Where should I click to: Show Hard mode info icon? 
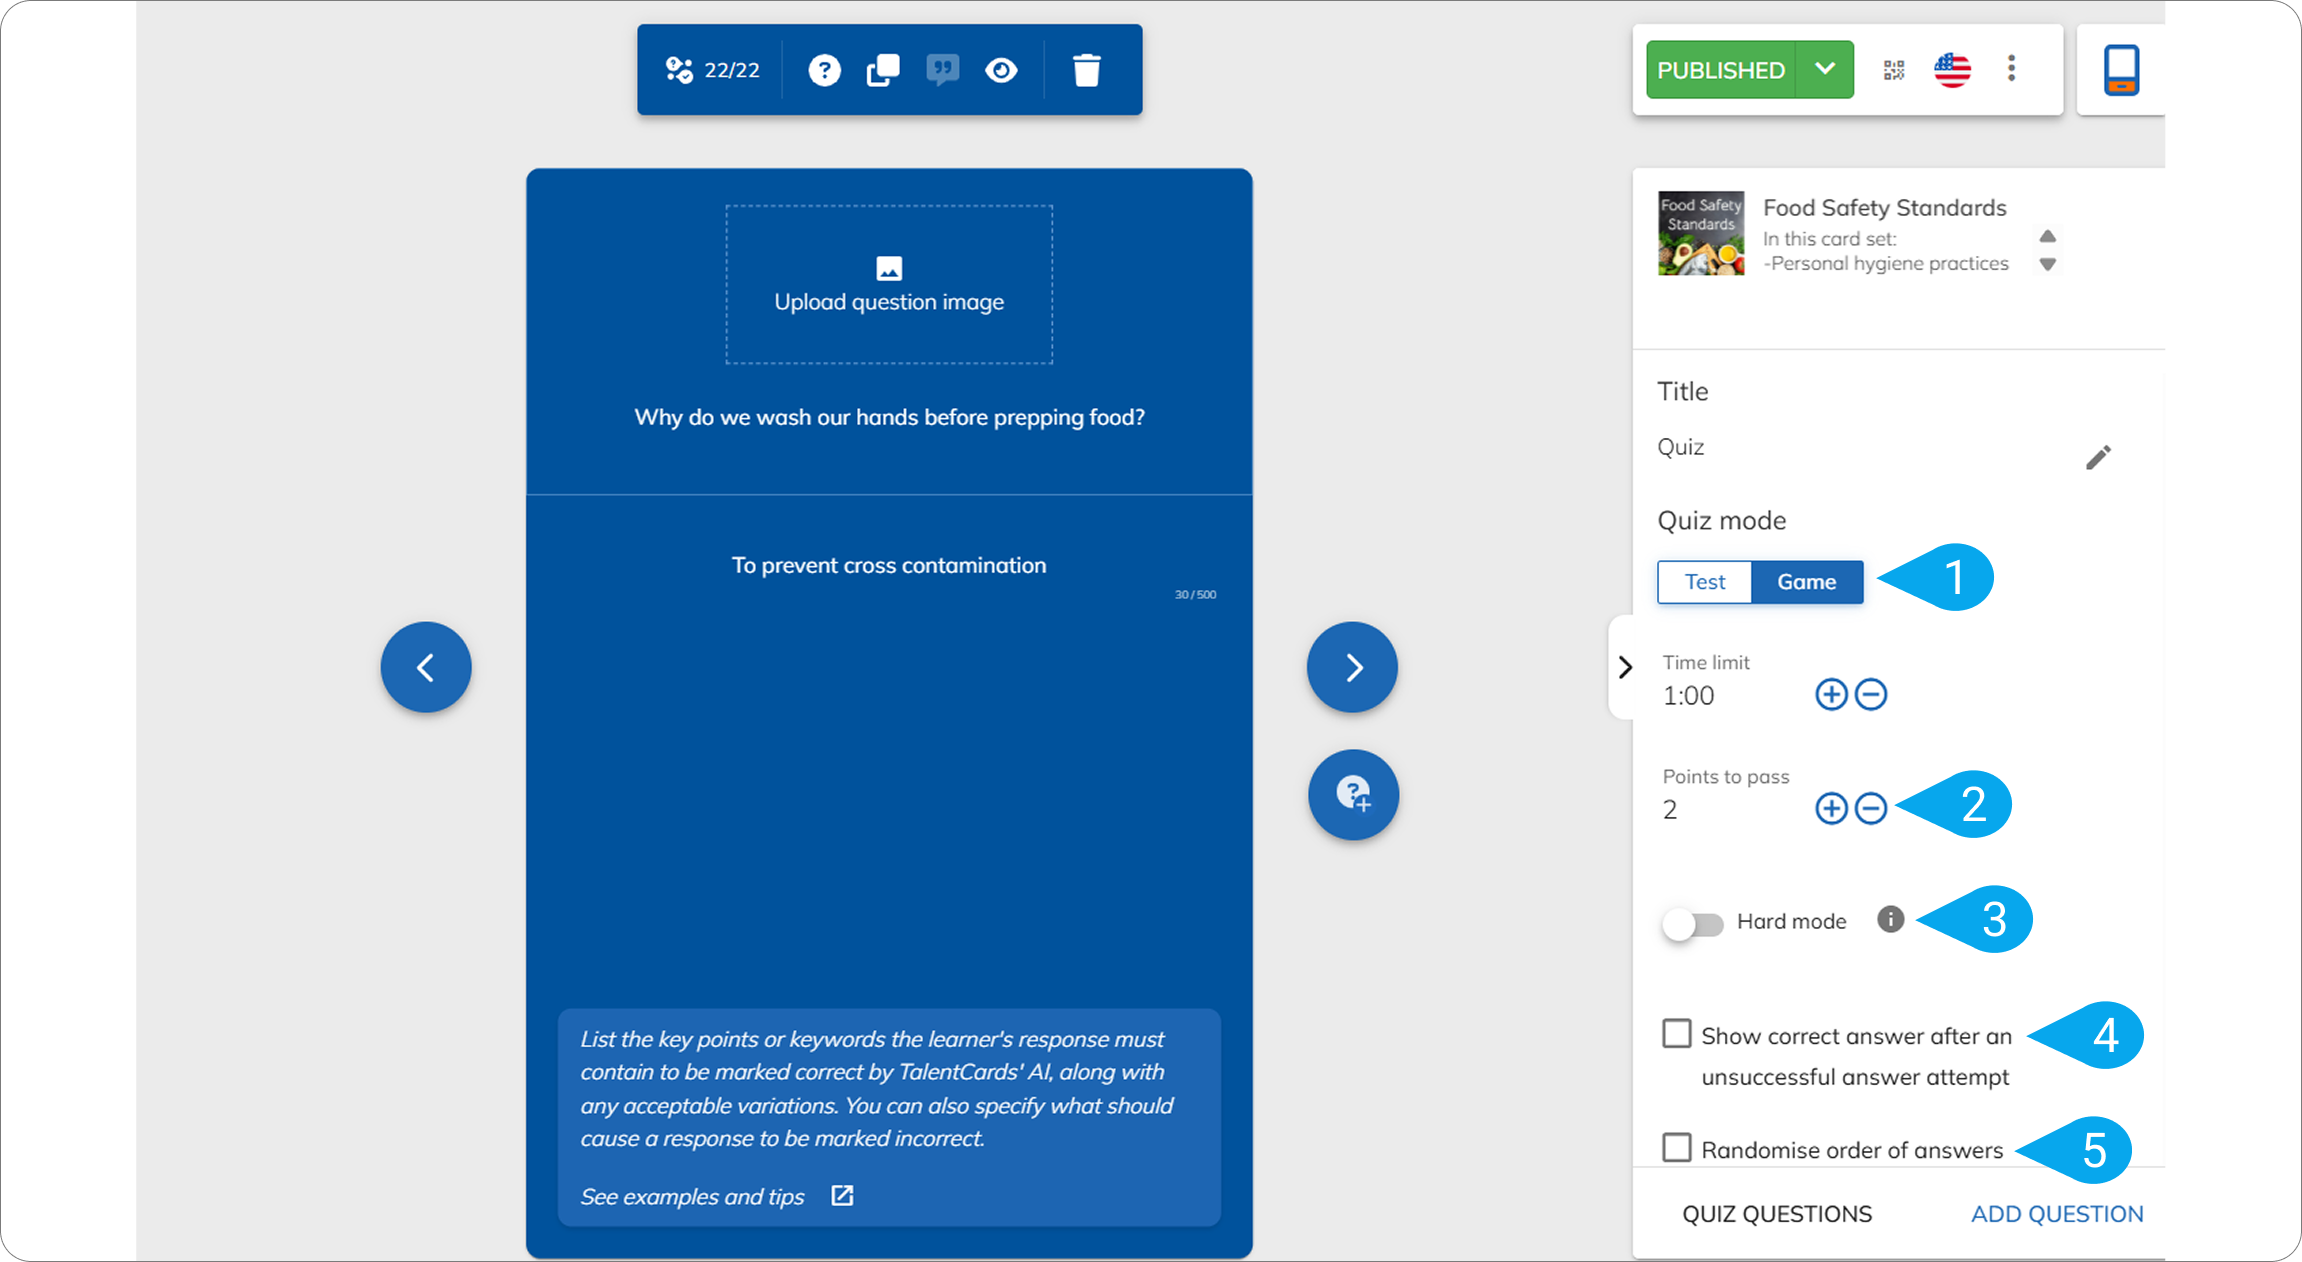(x=1890, y=919)
